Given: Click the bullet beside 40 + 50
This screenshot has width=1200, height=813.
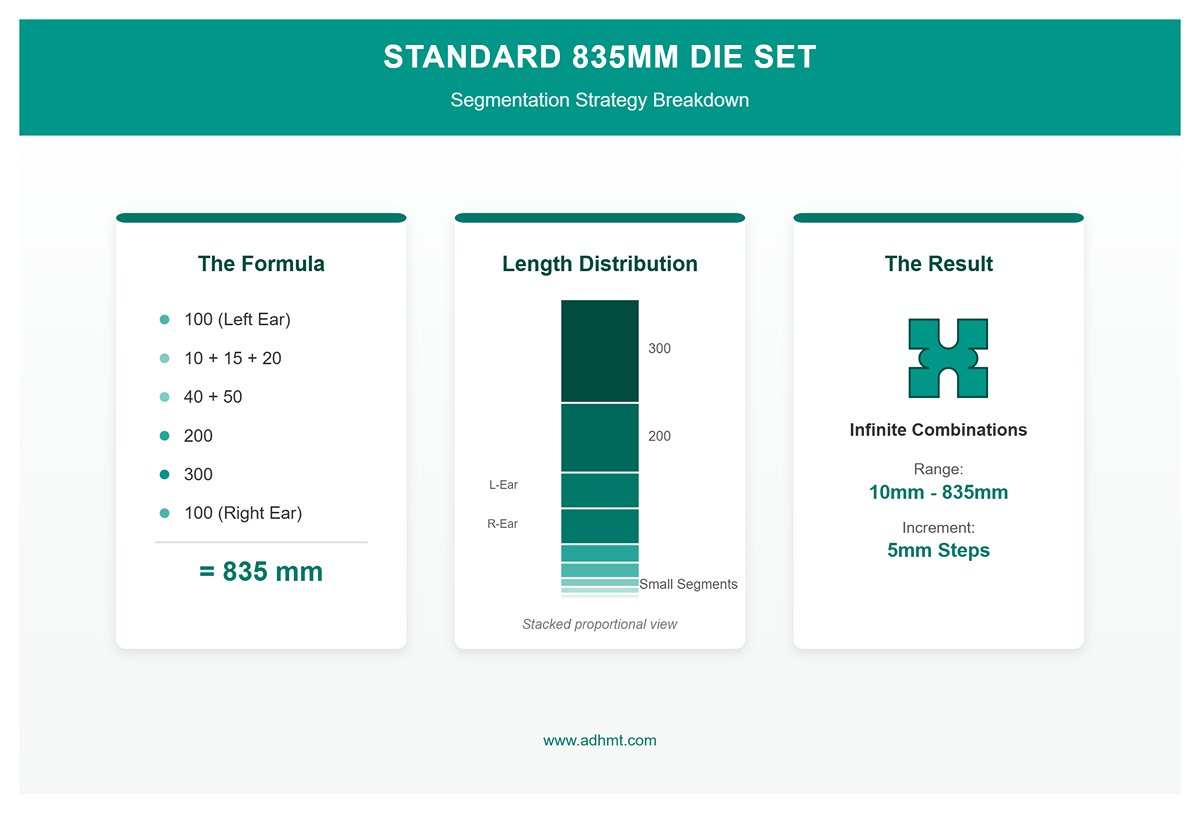Looking at the screenshot, I should tap(165, 397).
